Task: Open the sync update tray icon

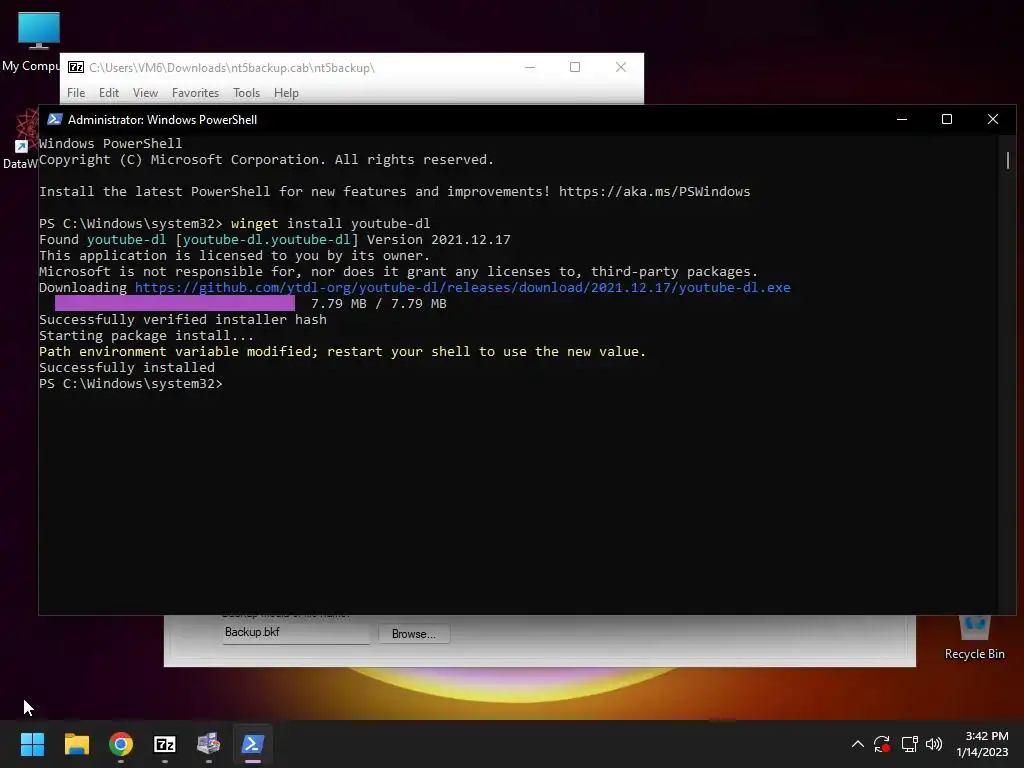Action: [x=882, y=744]
